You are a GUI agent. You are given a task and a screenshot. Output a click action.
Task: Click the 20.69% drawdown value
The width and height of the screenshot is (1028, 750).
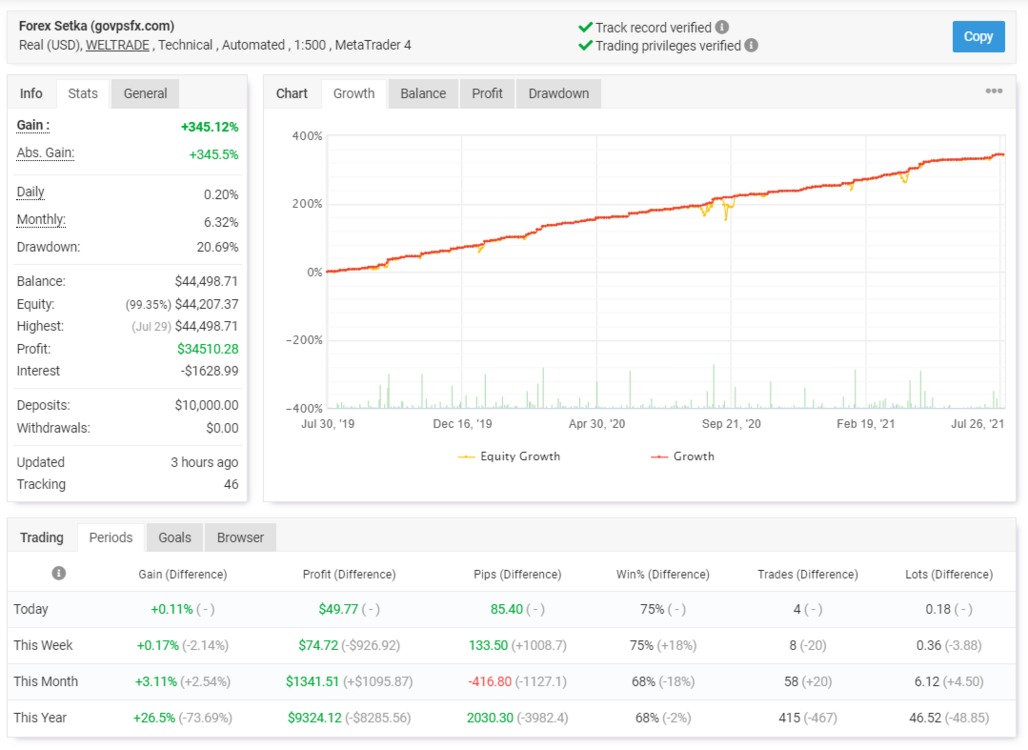[x=218, y=247]
